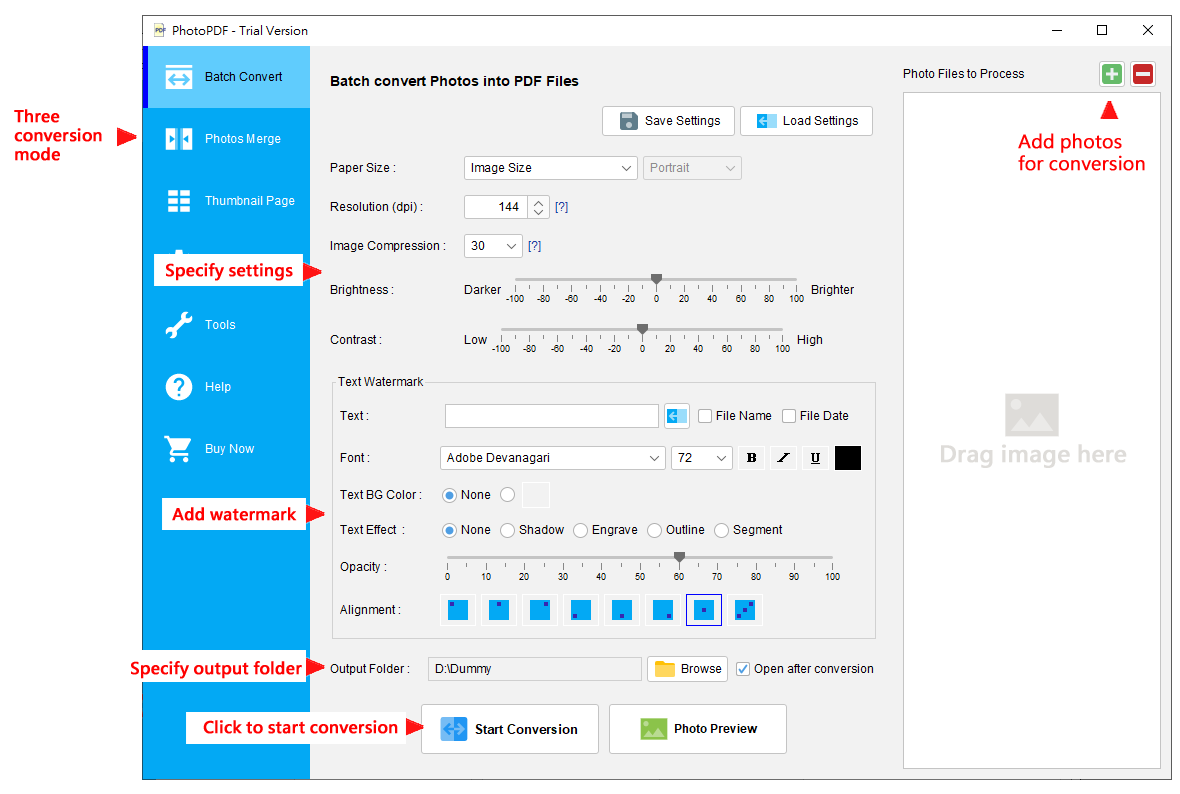1180x794 pixels.
Task: Click the Output Folder path field
Action: pos(535,669)
